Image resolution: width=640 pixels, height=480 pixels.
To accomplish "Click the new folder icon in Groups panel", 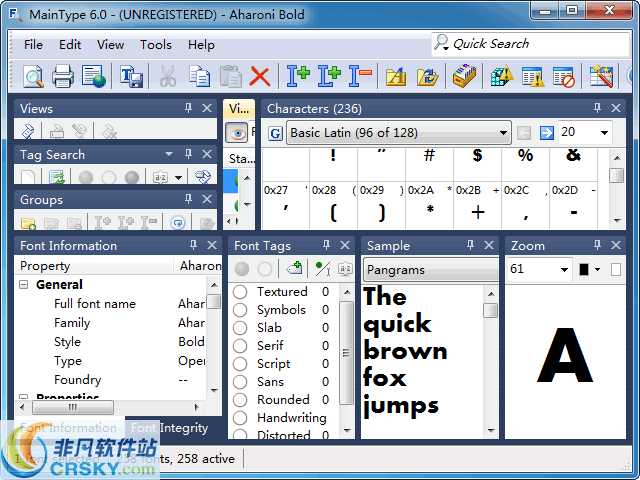I will 28,223.
